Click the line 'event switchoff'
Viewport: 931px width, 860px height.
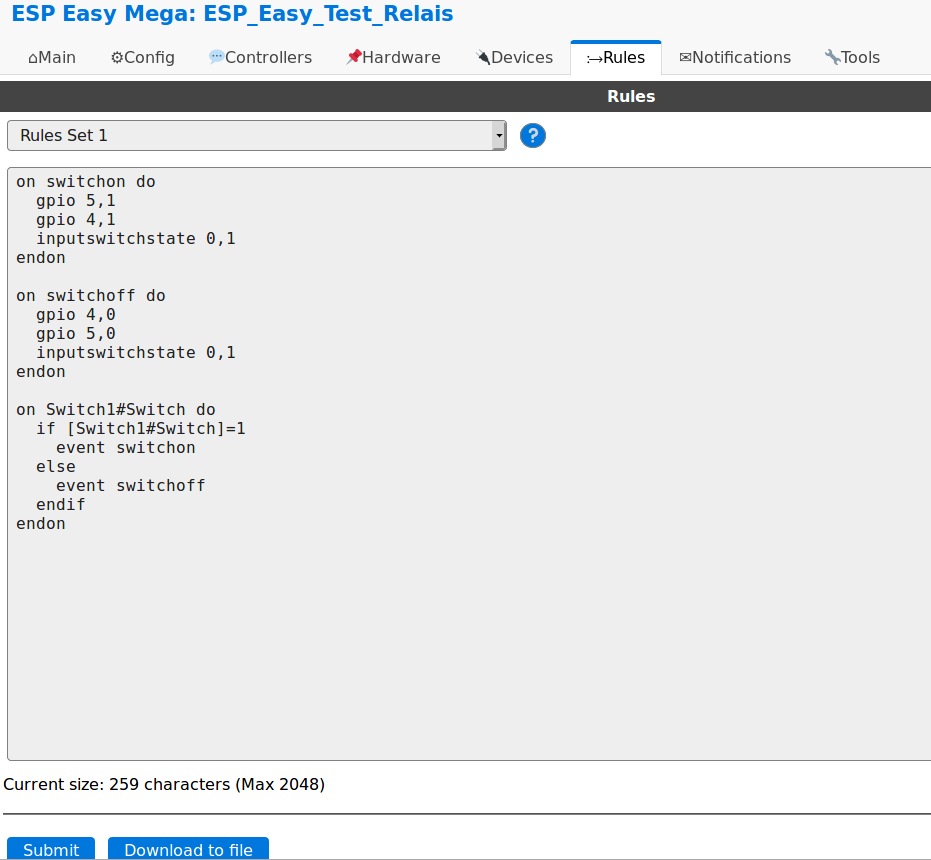131,486
